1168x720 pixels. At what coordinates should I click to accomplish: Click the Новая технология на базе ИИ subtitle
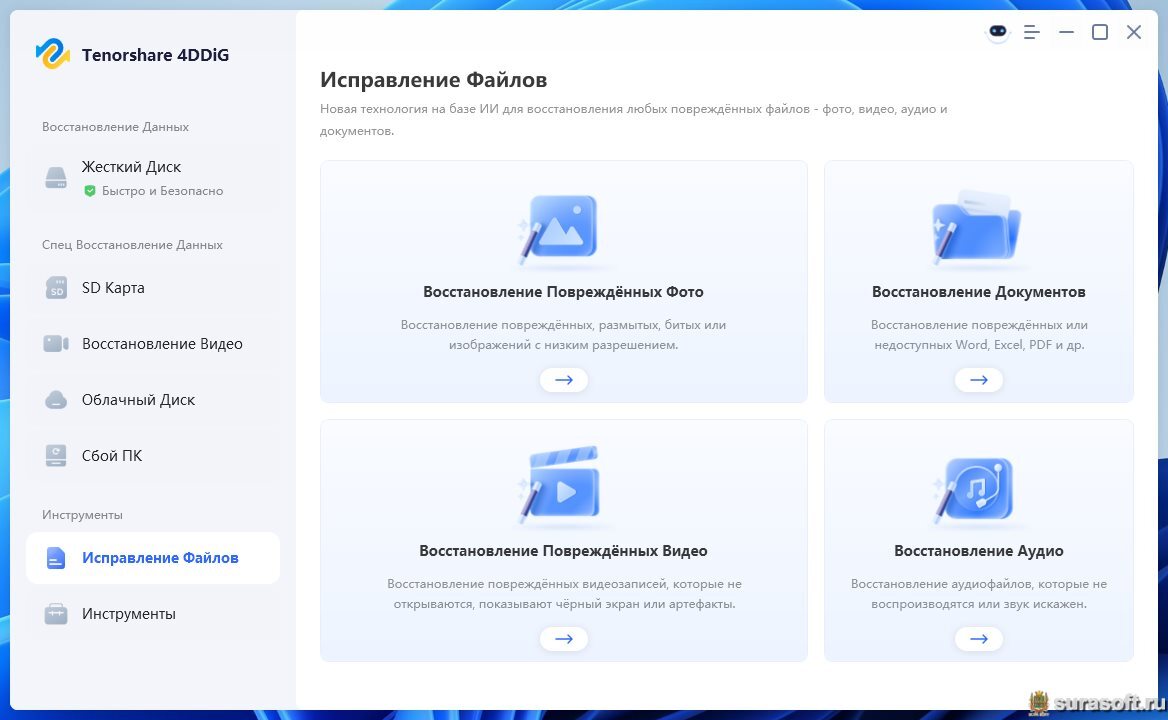click(633, 119)
